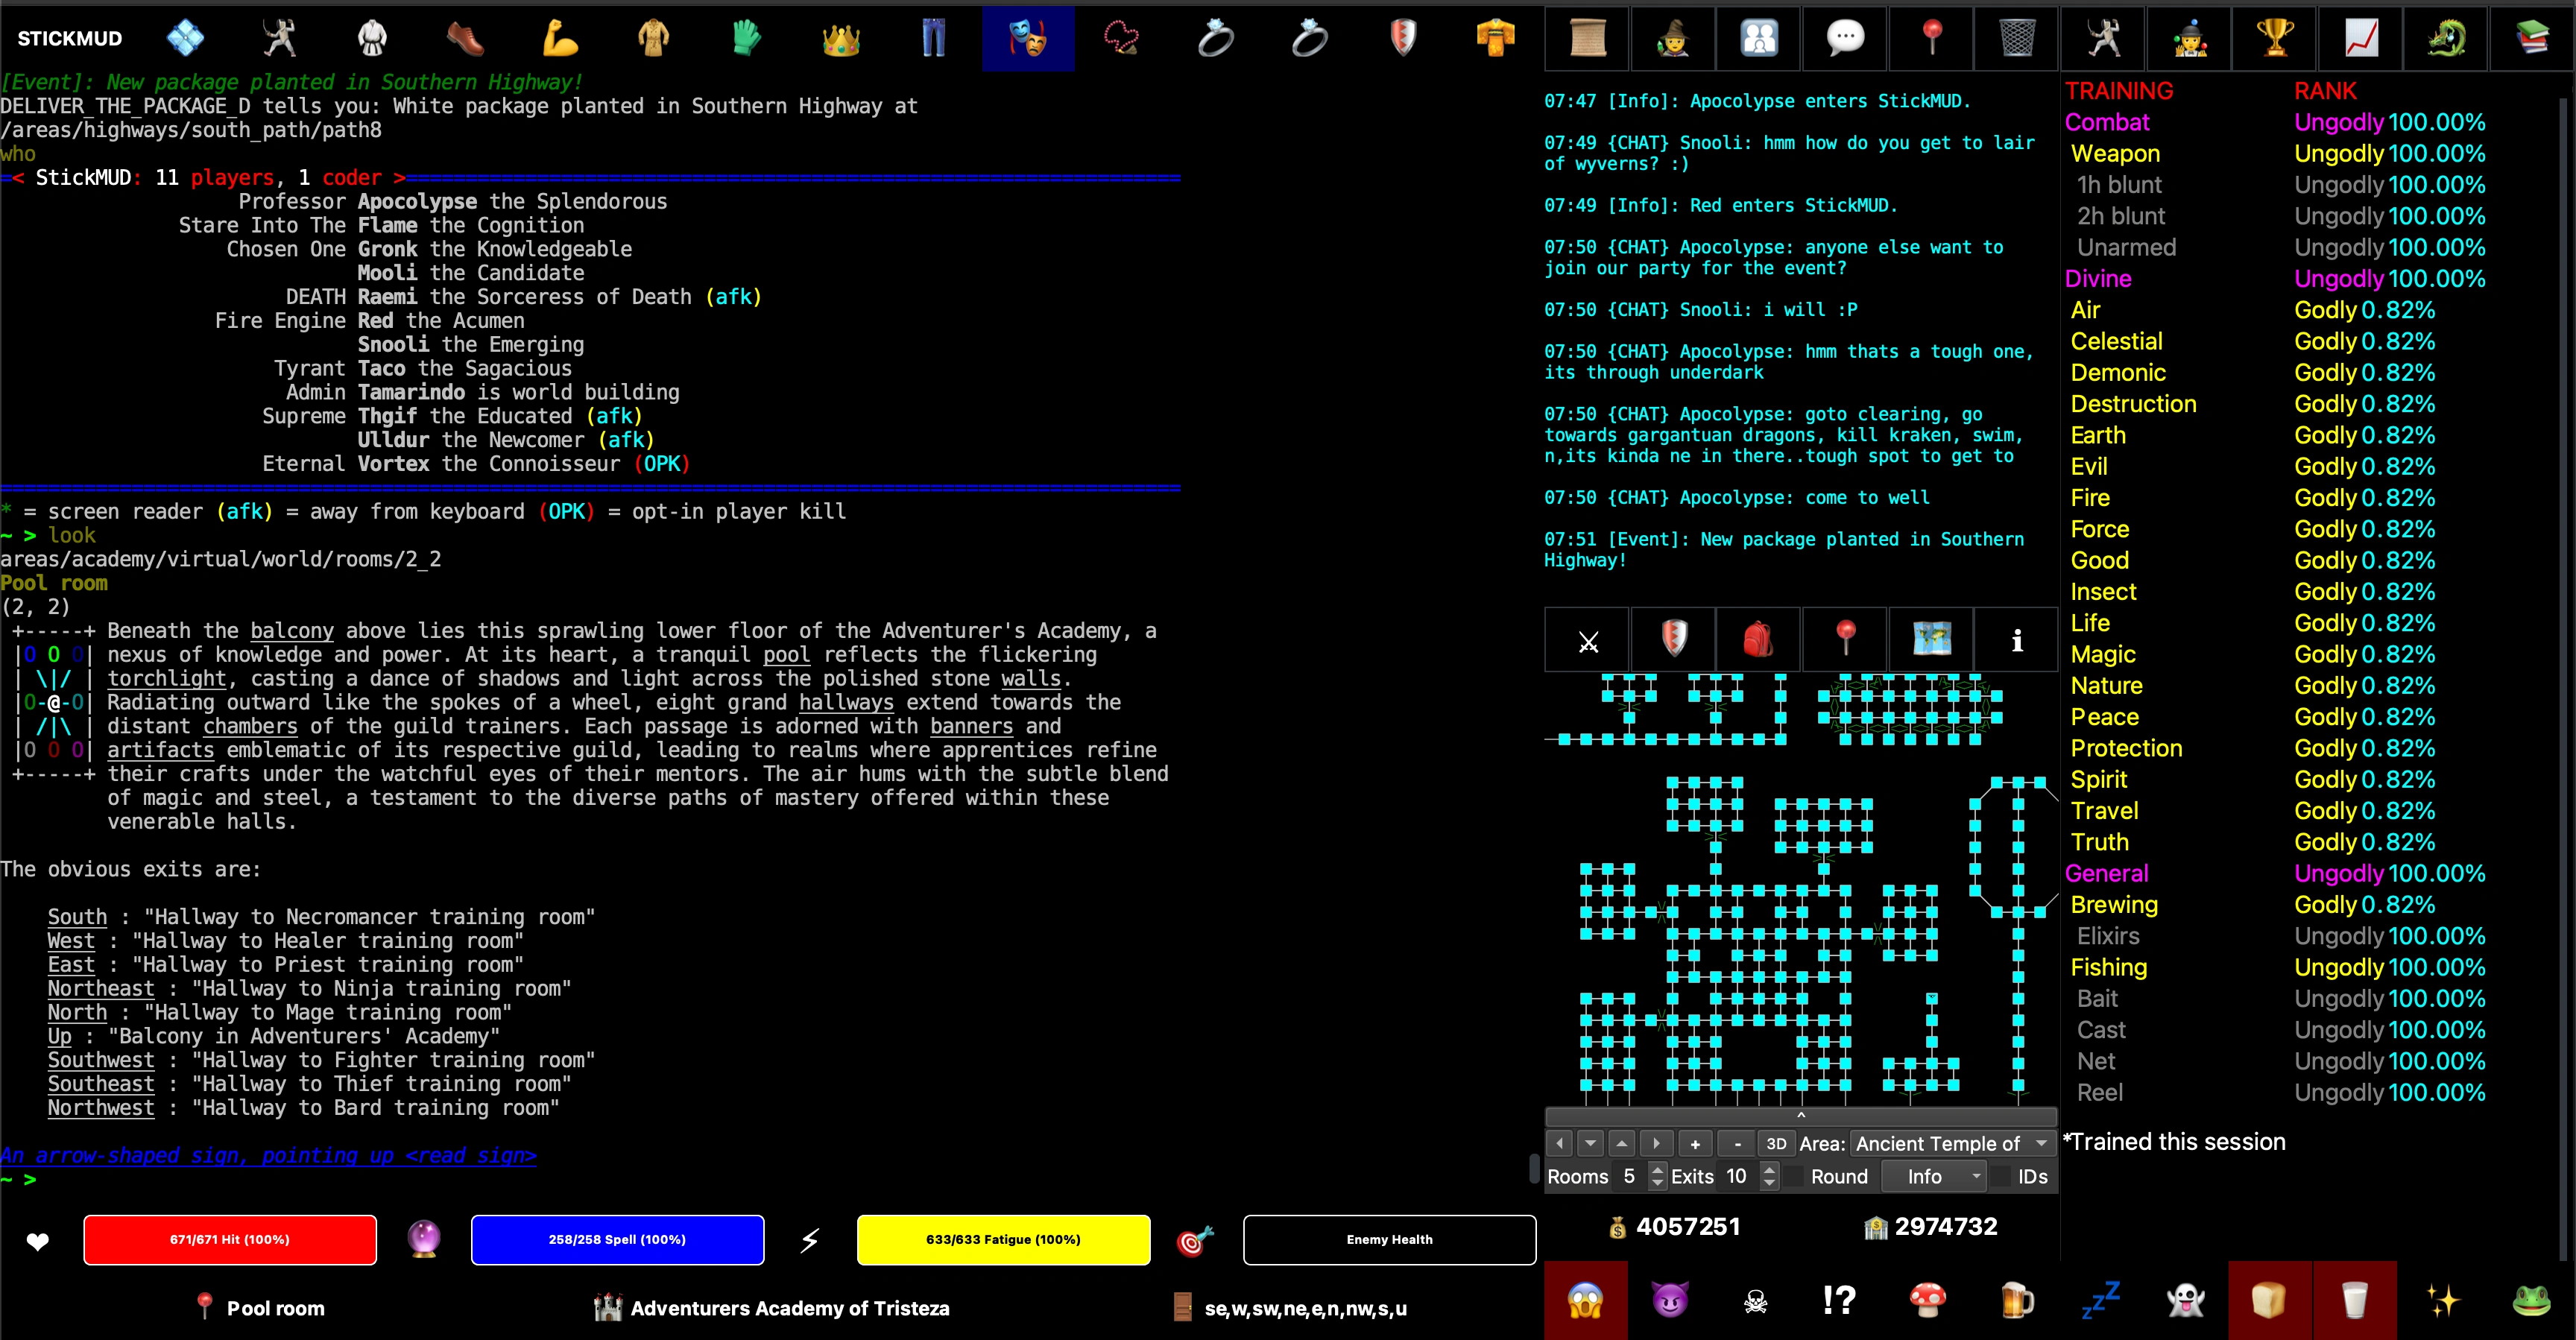
Task: Click the green dragon icon
Action: [x=2446, y=39]
